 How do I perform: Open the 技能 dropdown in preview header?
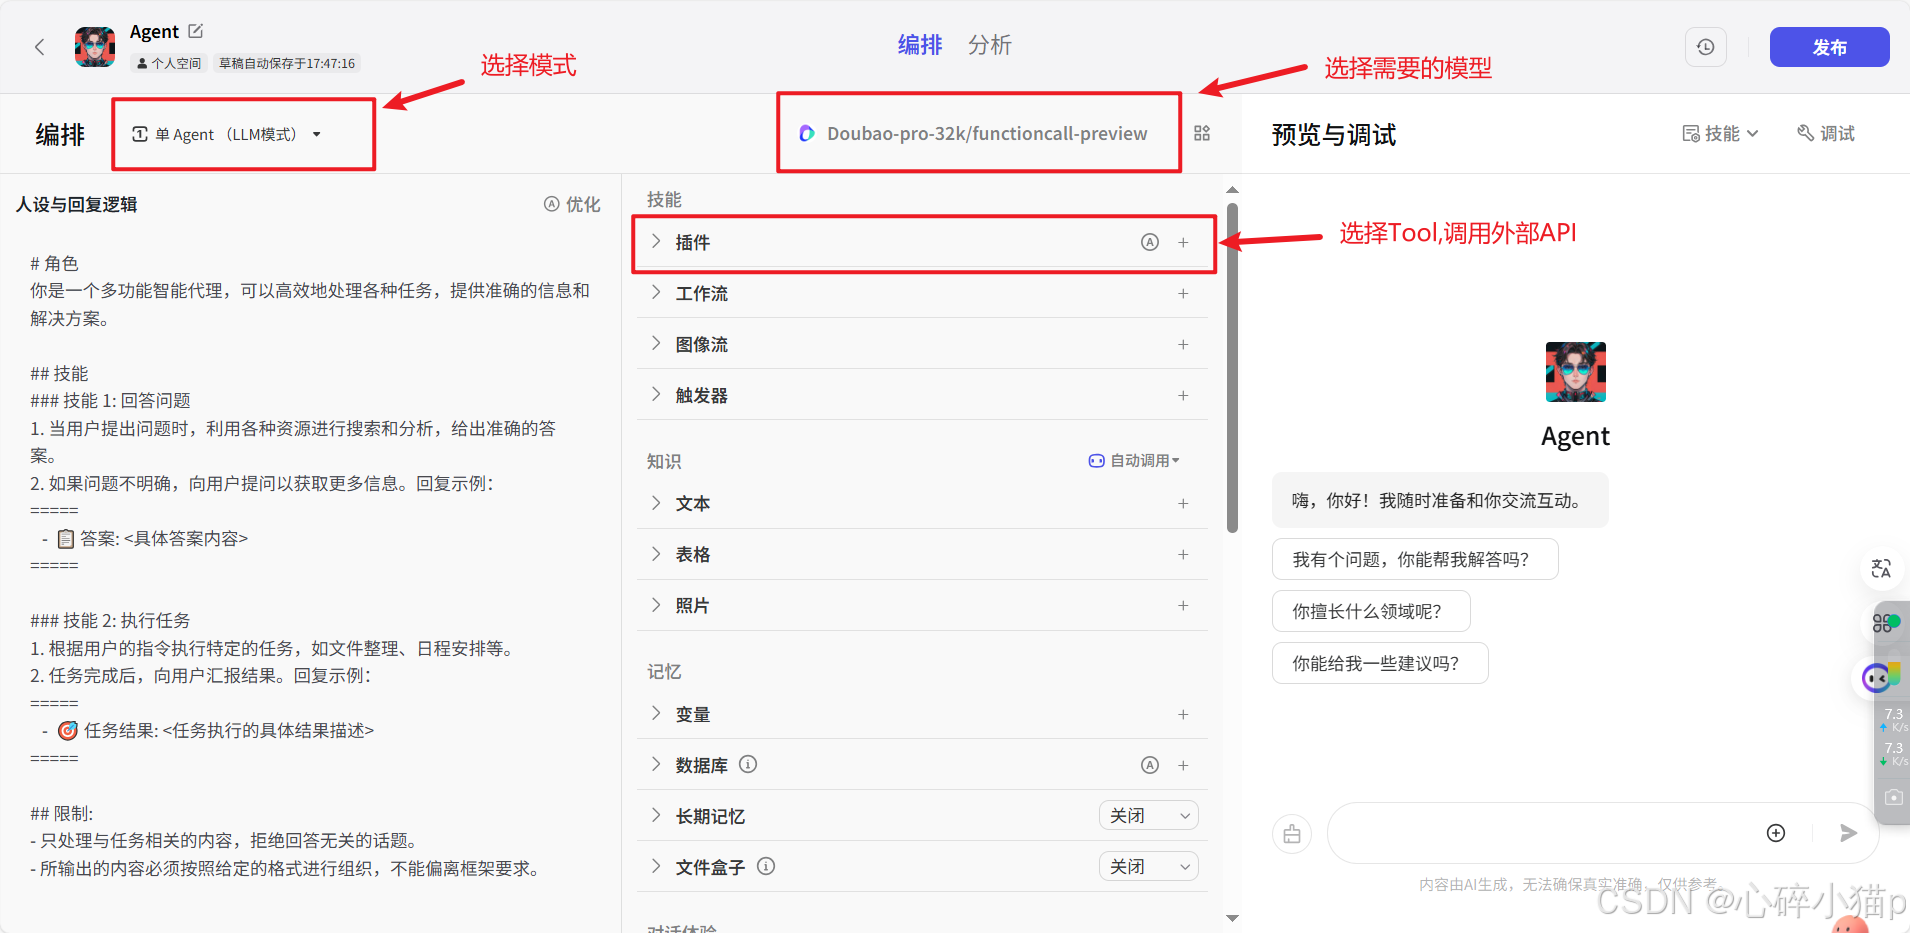coord(1720,133)
